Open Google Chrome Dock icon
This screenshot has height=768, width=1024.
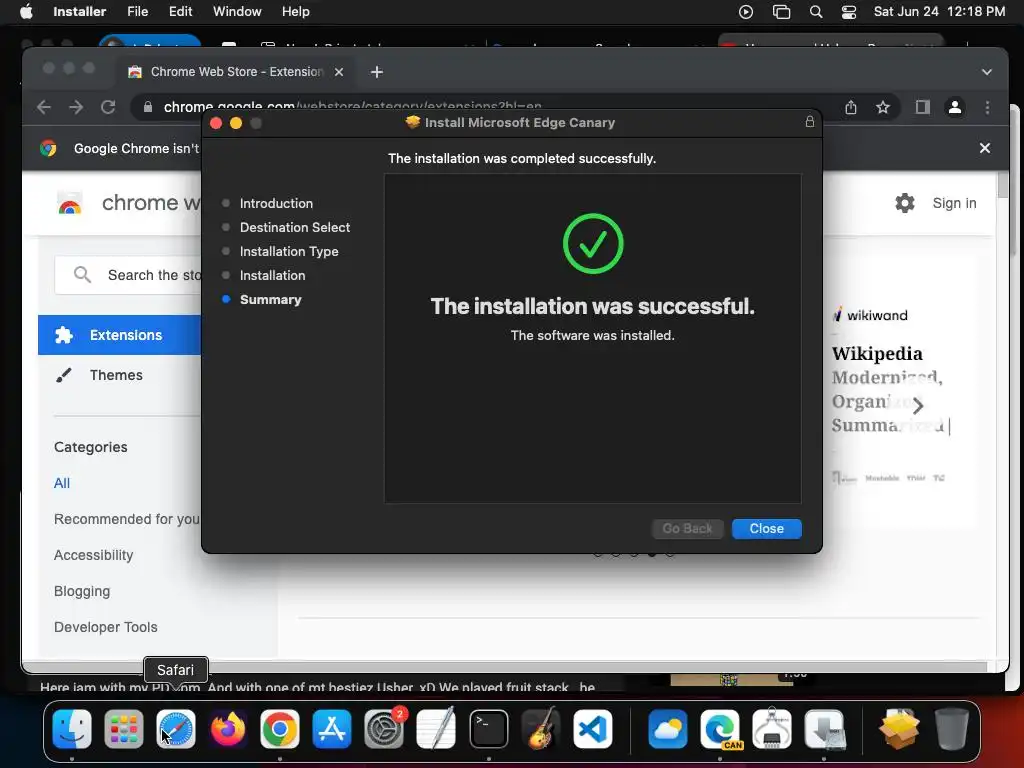click(x=280, y=728)
